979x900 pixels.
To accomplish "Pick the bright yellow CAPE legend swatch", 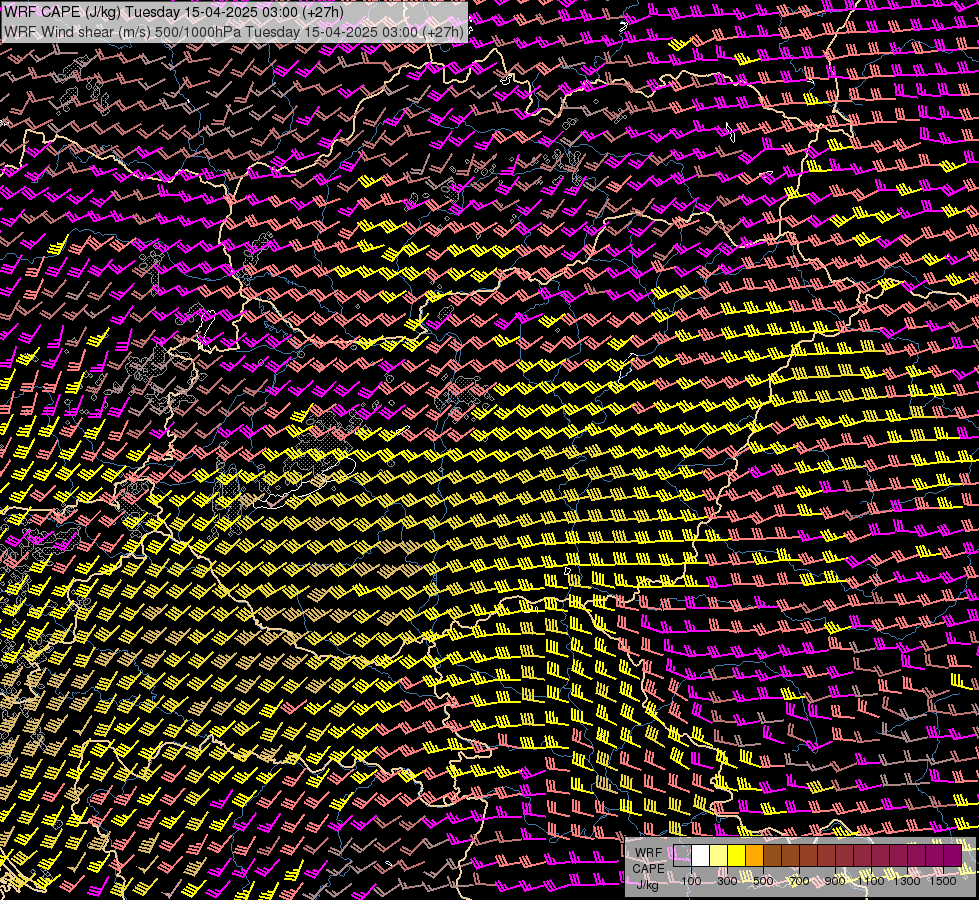I will pos(737,855).
